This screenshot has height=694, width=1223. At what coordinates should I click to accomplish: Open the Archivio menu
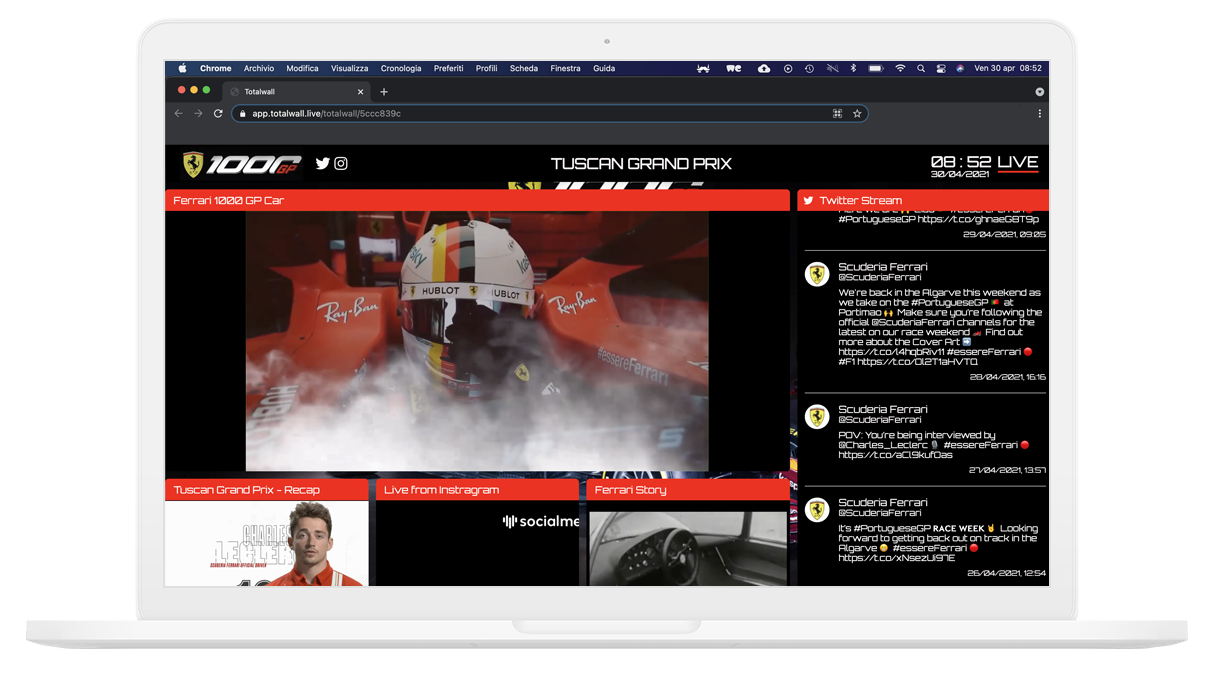[259, 69]
